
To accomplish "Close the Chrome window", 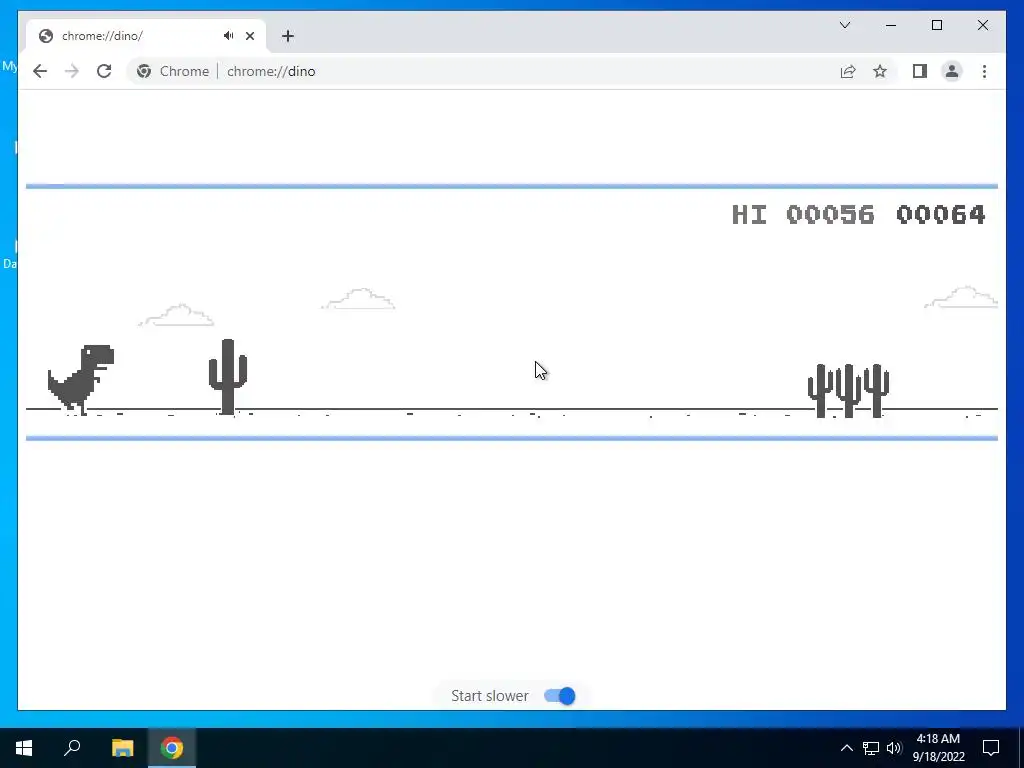I will (983, 25).
